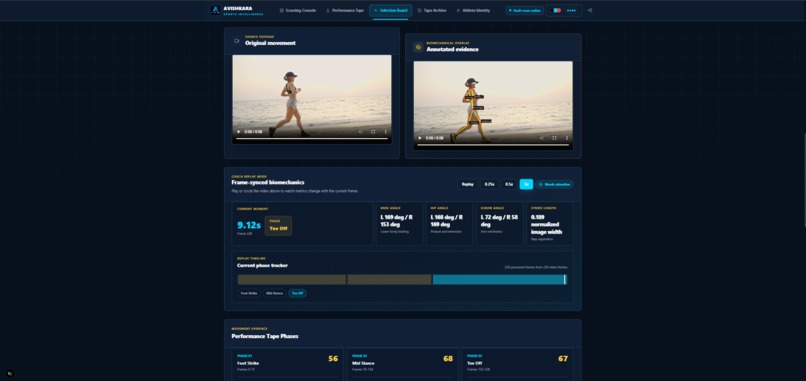Seek in the Annotated evidence video progress bar
This screenshot has width=806, height=381.
click(493, 145)
